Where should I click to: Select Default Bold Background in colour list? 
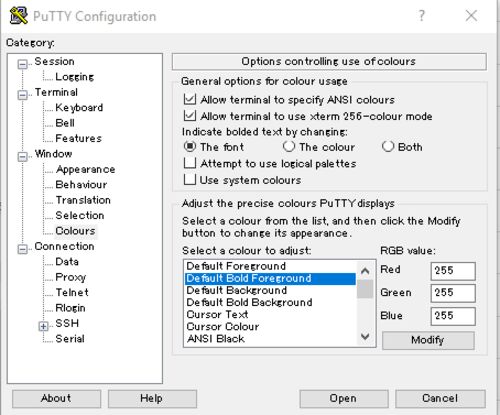point(270,303)
